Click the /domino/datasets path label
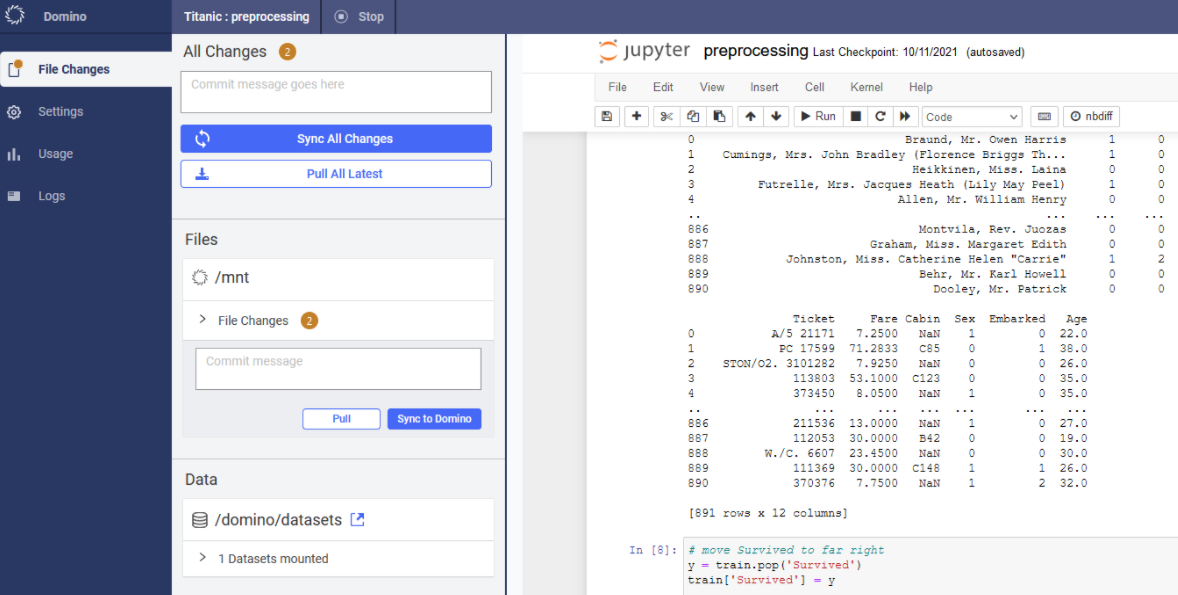 (x=279, y=520)
